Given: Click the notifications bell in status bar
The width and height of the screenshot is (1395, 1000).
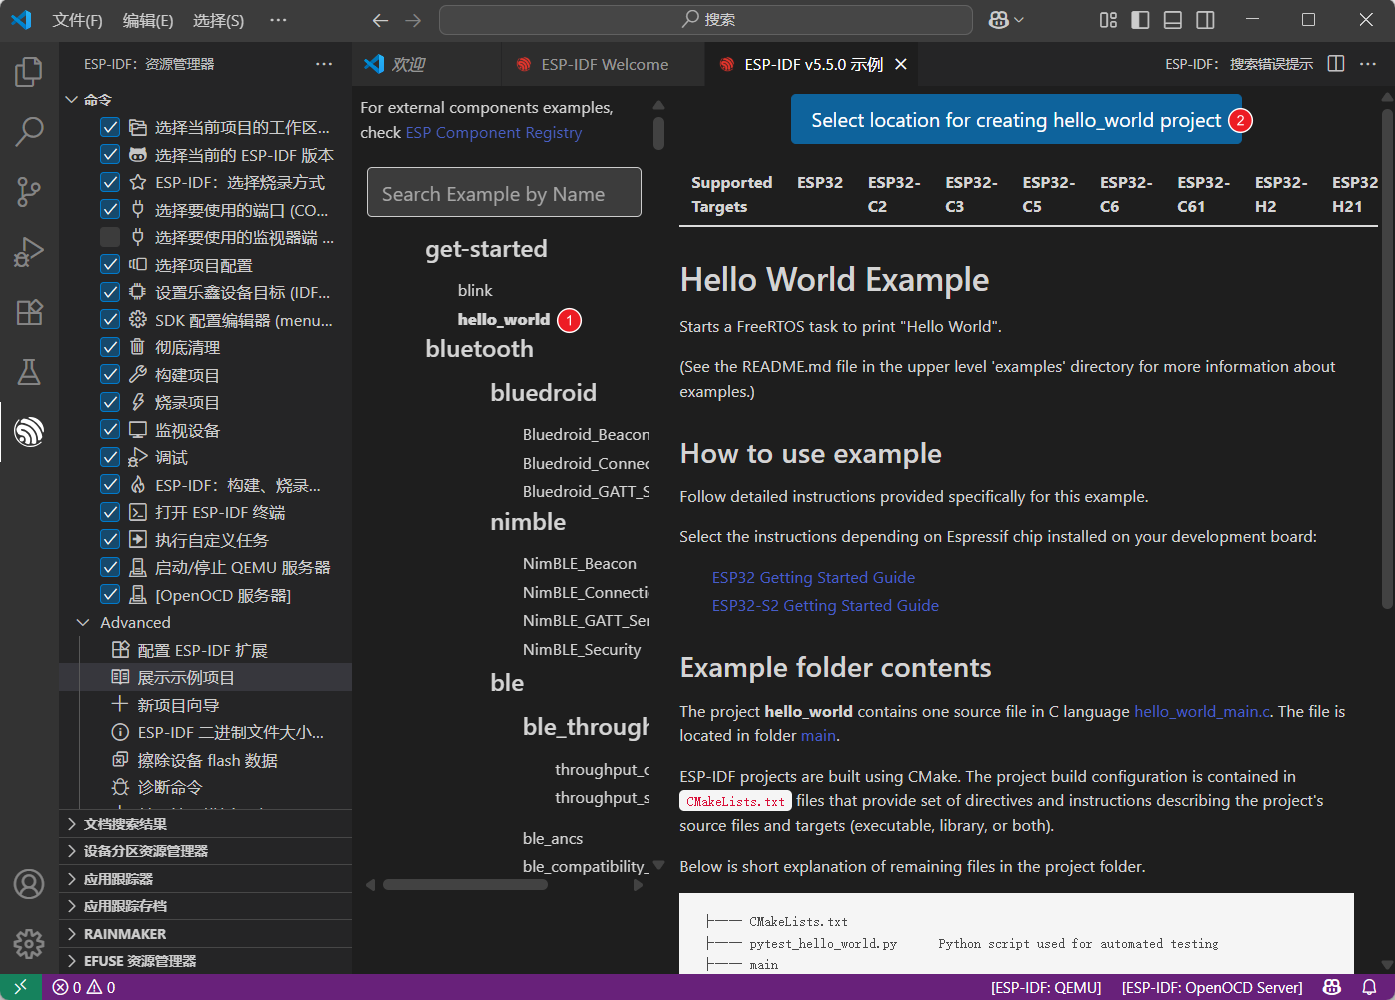Looking at the screenshot, I should coord(1369,987).
